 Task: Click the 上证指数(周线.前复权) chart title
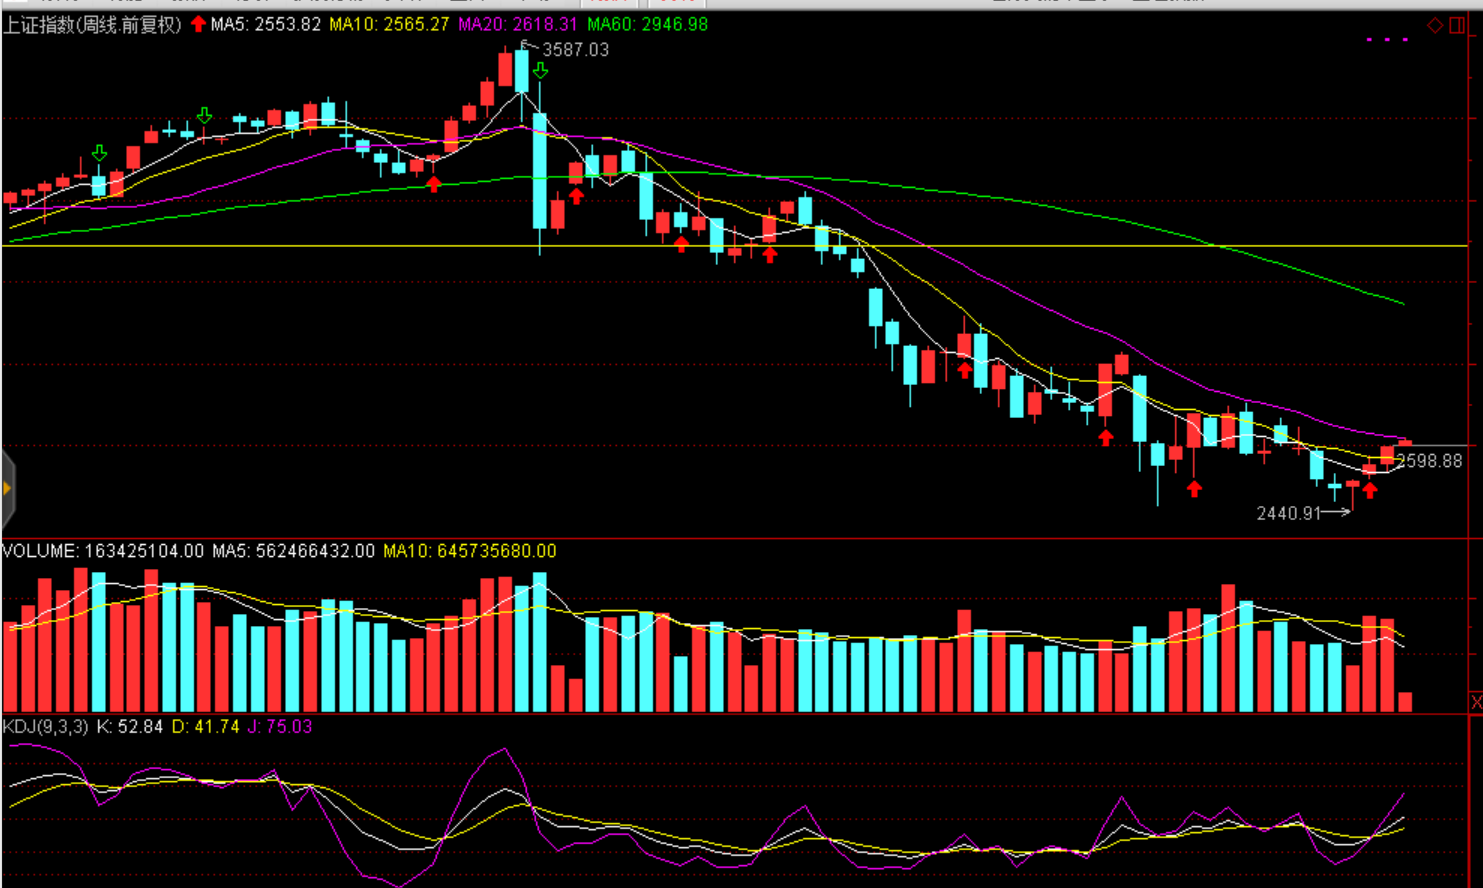pyautogui.click(x=92, y=25)
